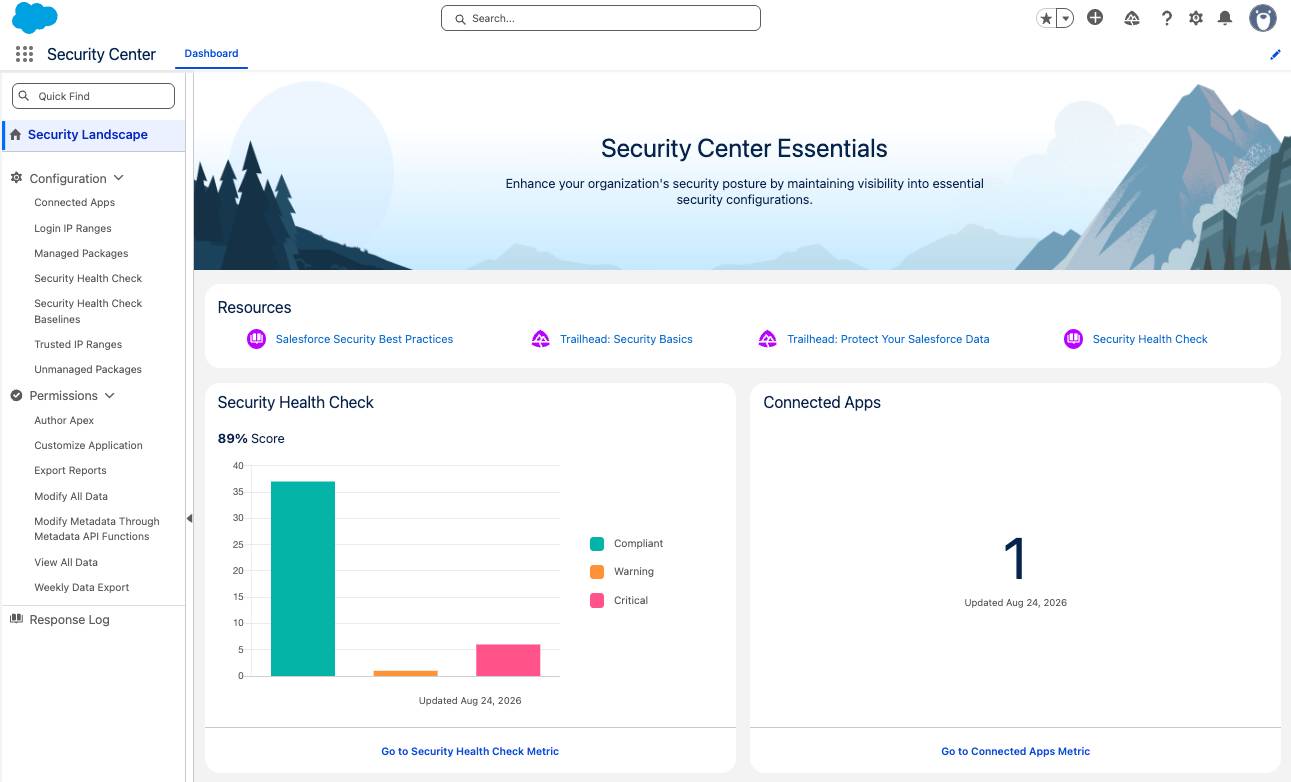Click the 89% Score text
Image resolution: width=1291 pixels, height=782 pixels.
pyautogui.click(x=251, y=439)
